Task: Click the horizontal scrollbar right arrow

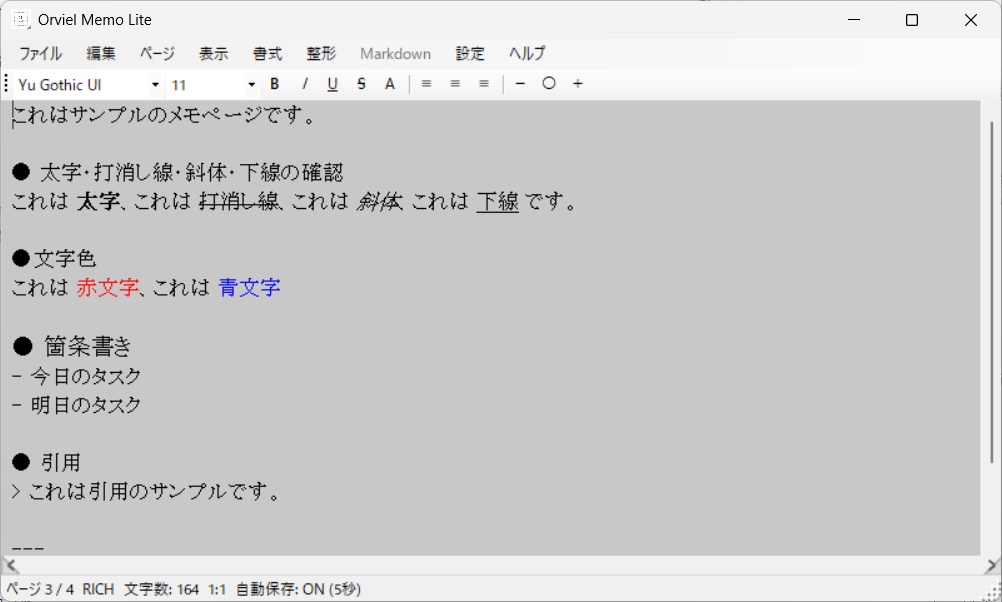Action: [991, 565]
